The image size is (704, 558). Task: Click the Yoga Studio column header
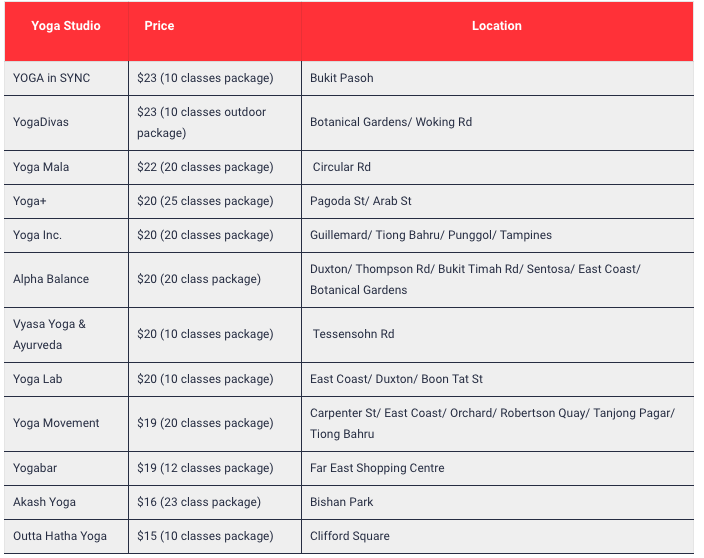[x=66, y=26]
